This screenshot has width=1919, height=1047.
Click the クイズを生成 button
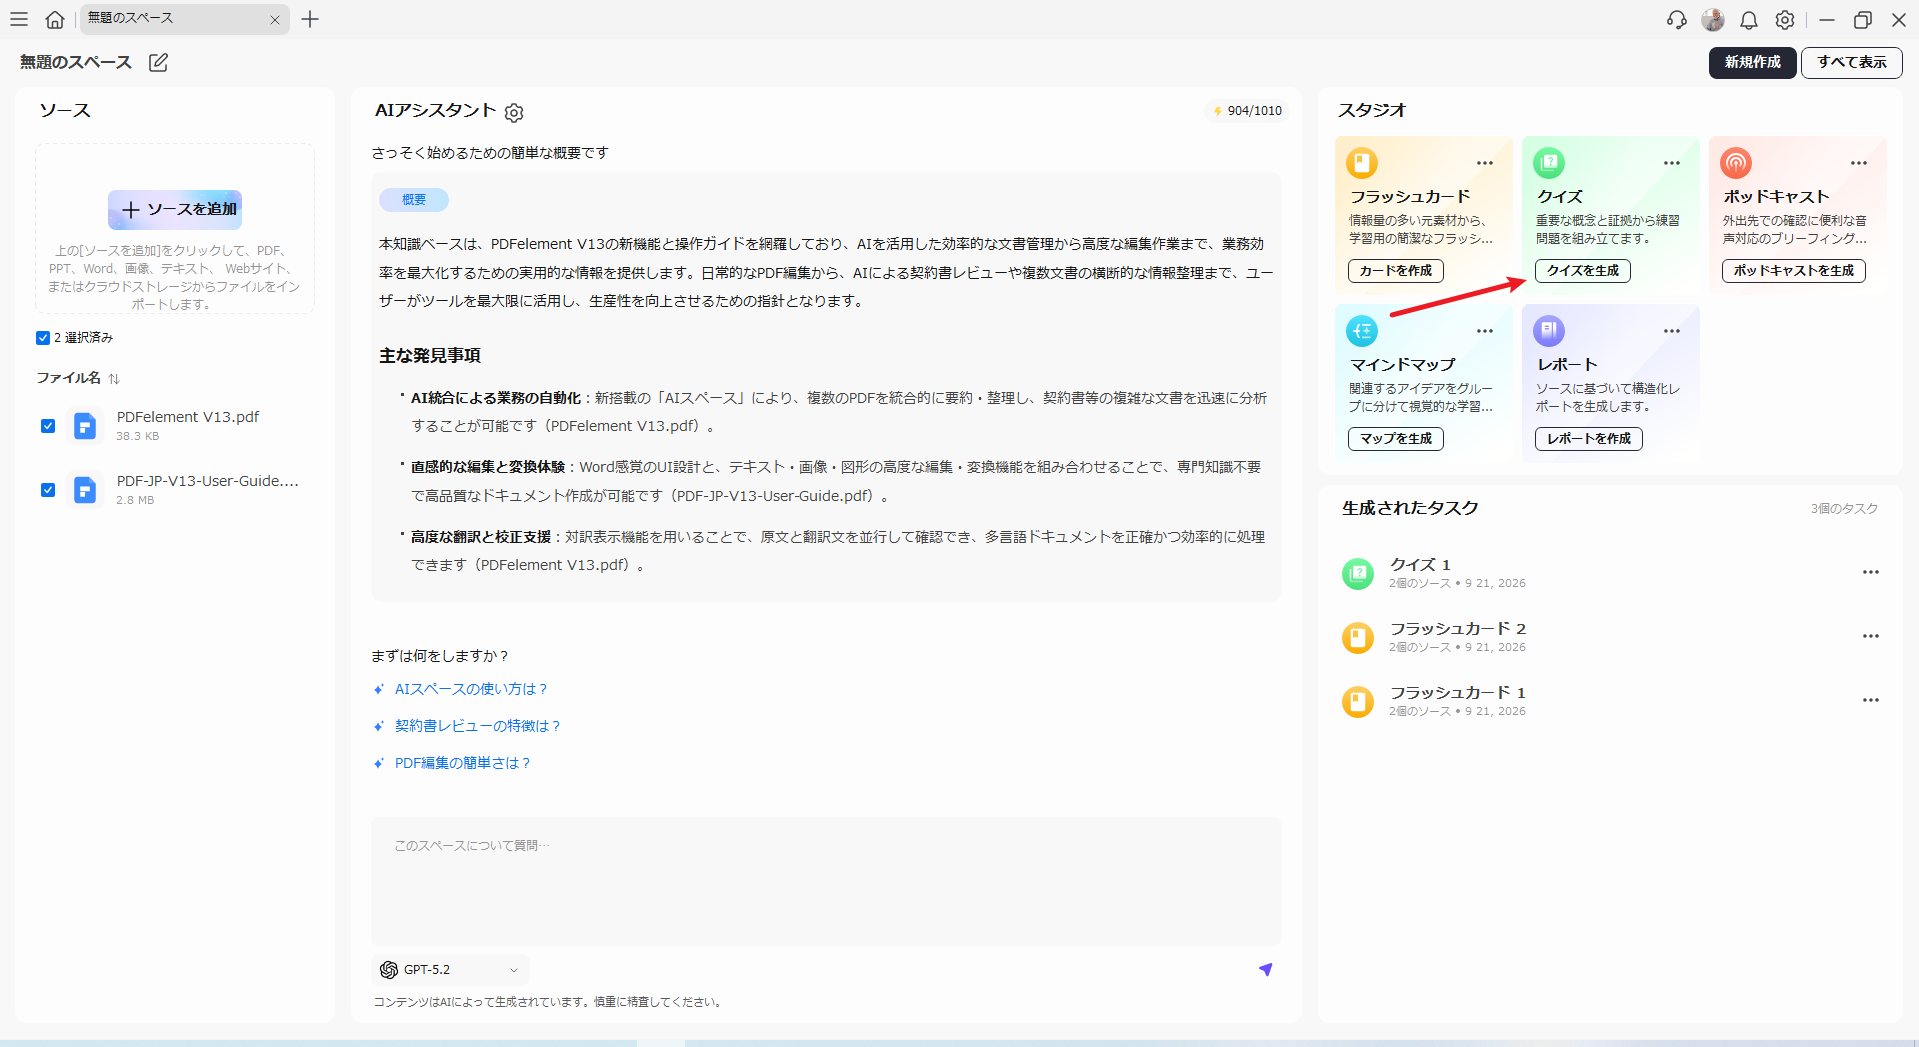point(1583,271)
